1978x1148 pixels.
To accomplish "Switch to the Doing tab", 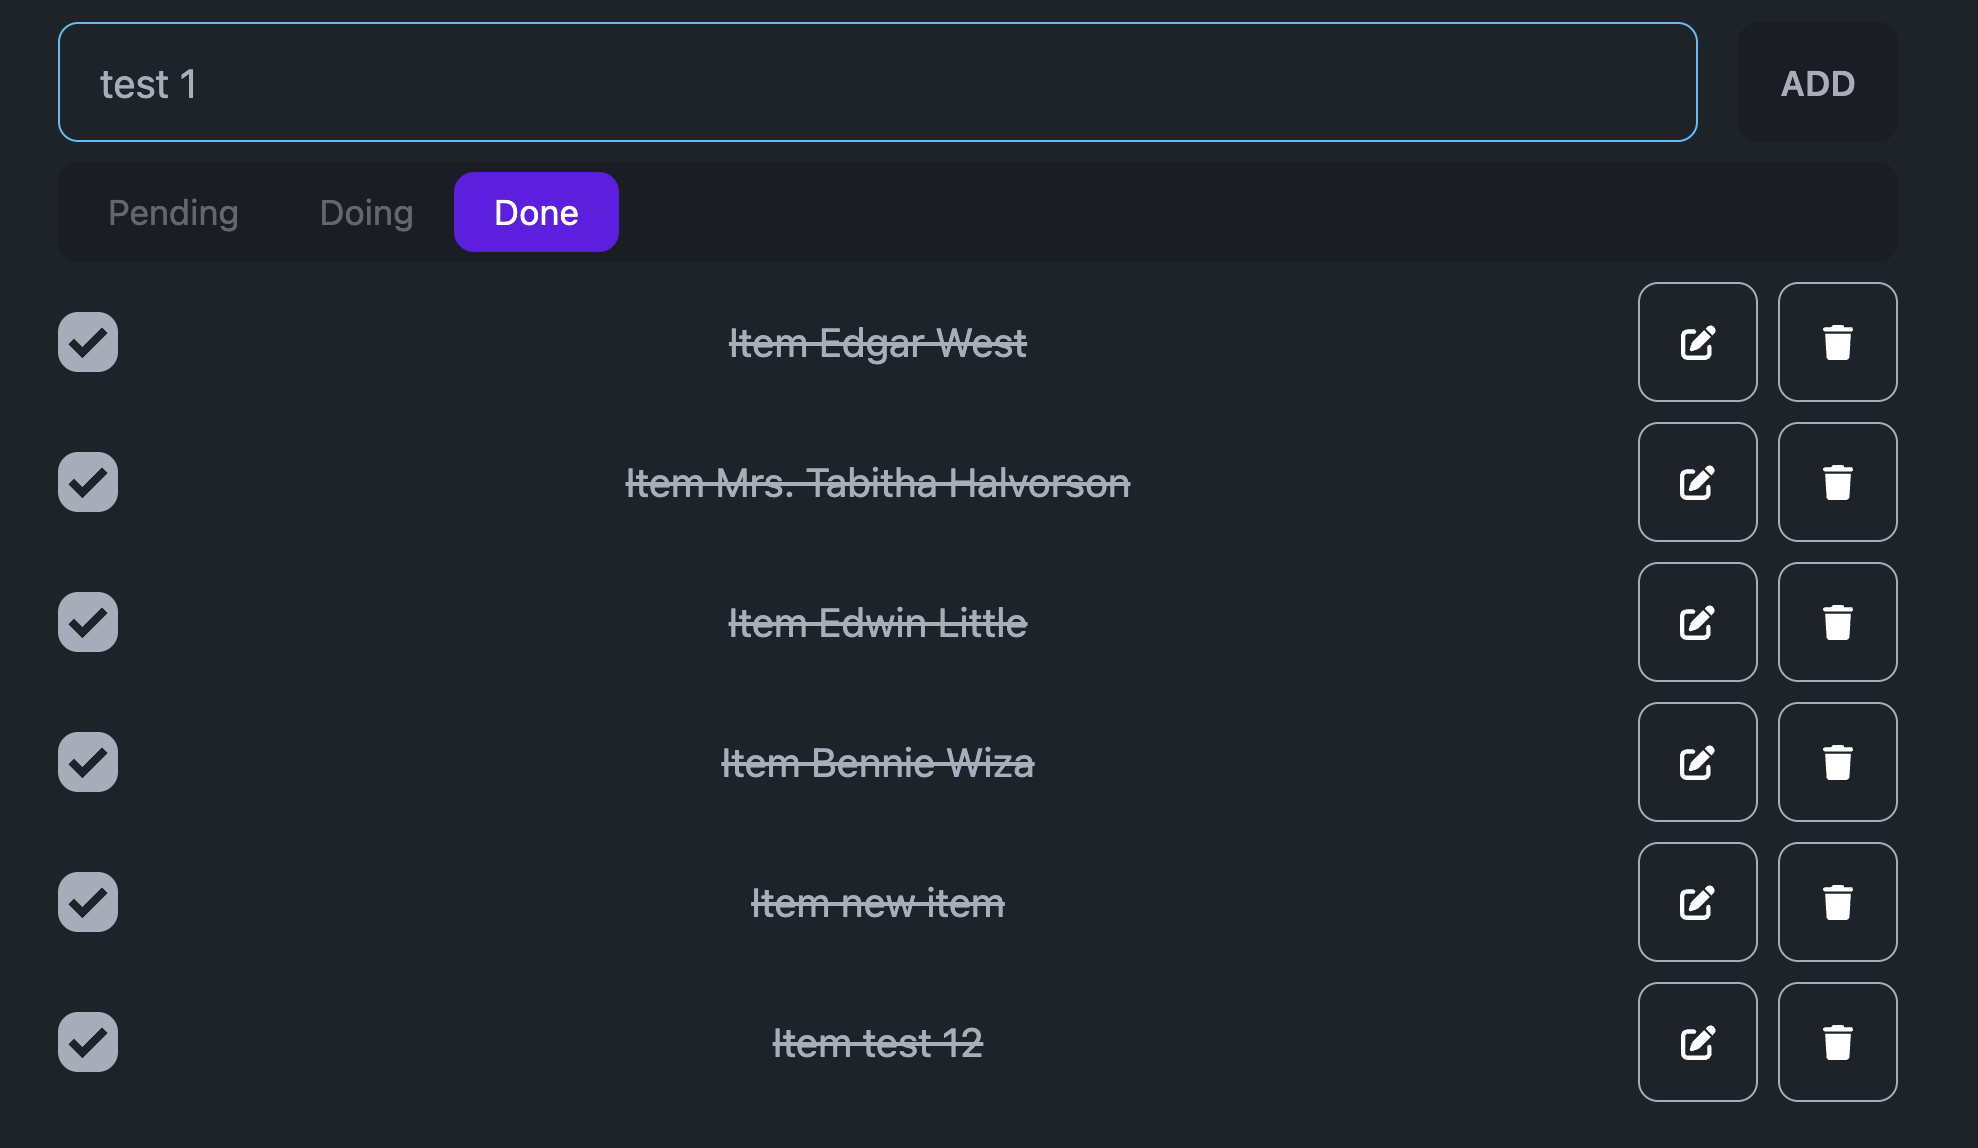I will pyautogui.click(x=366, y=212).
